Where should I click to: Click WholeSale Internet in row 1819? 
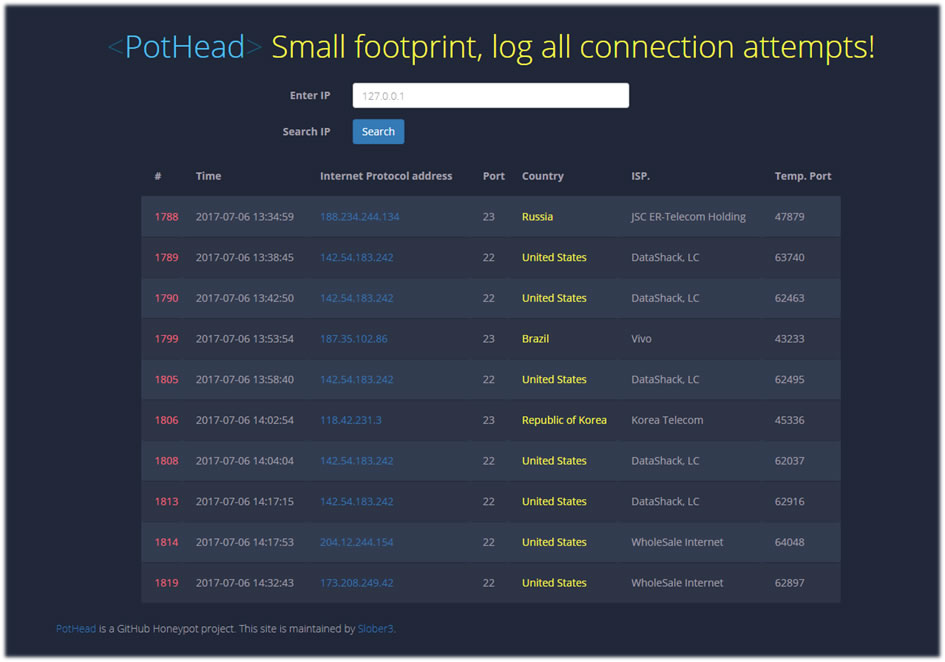pos(677,583)
